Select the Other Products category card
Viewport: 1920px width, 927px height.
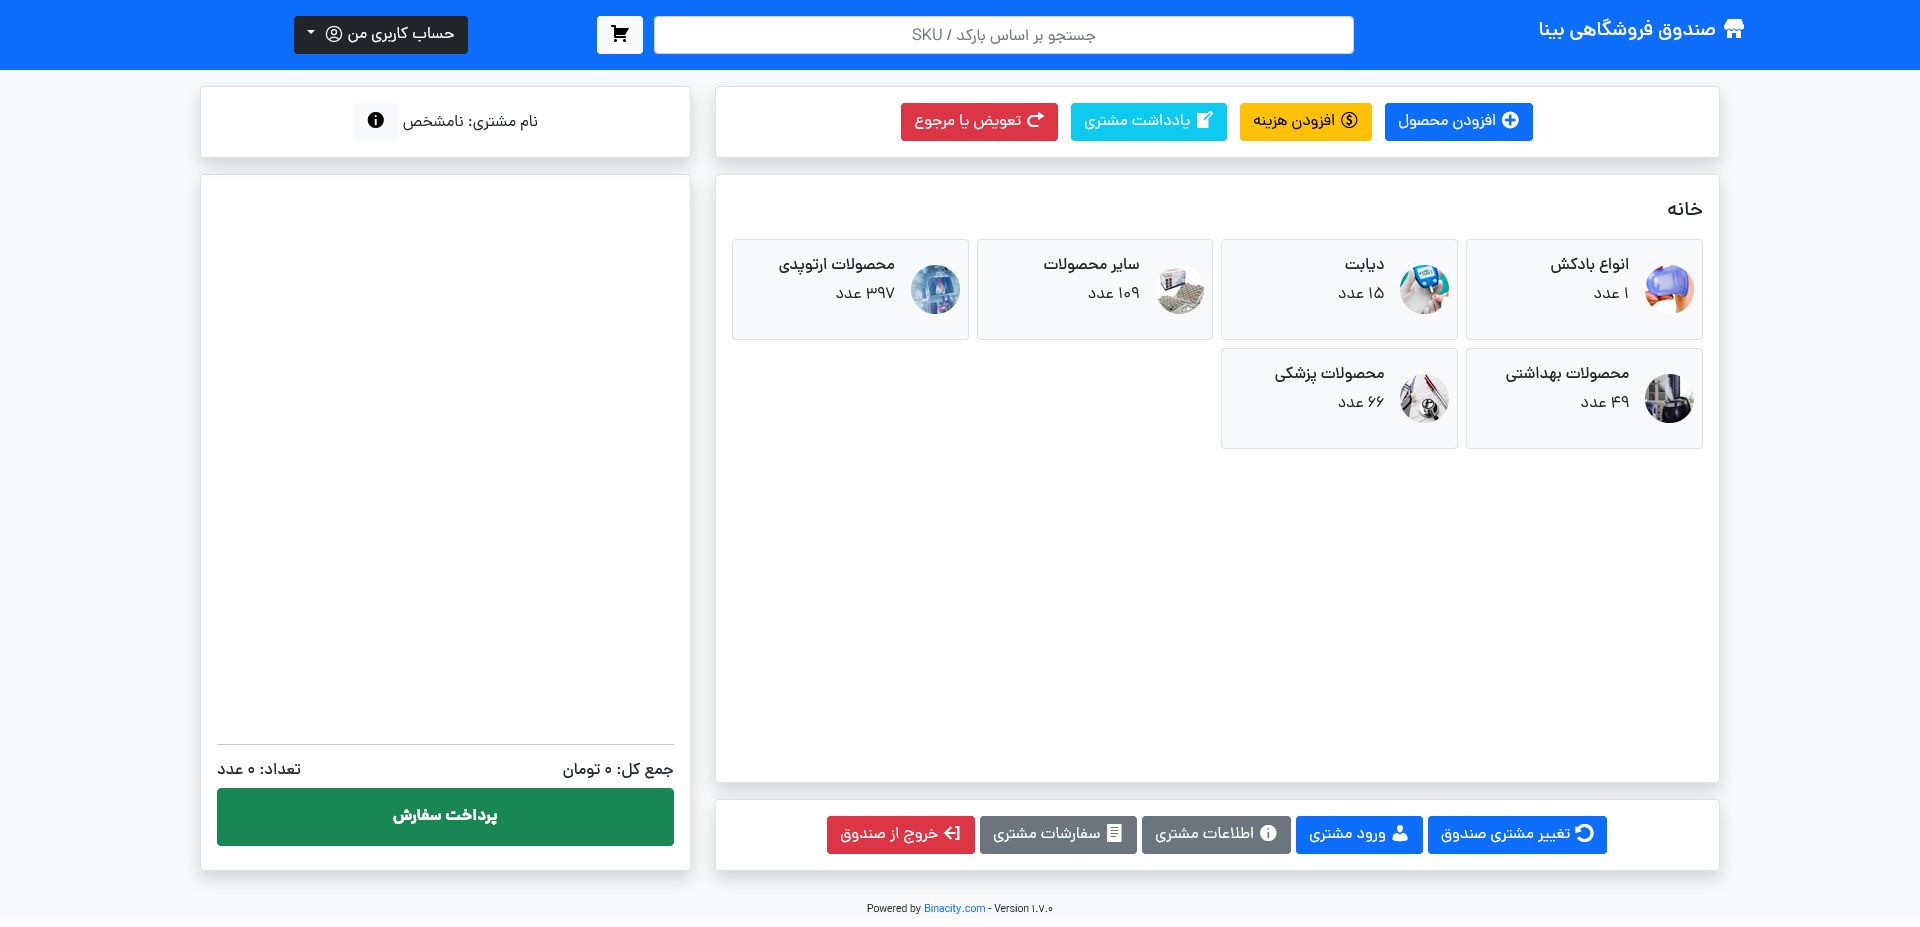[x=1094, y=289]
